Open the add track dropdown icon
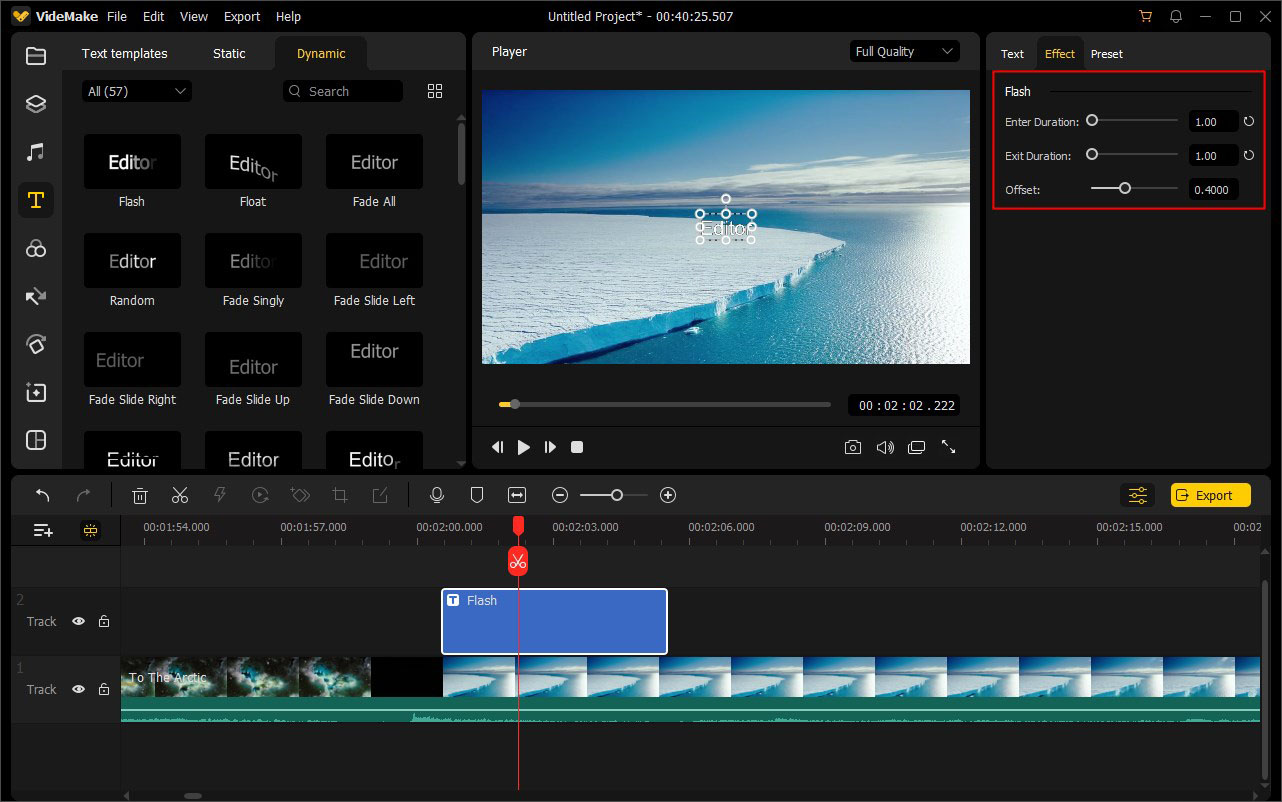Viewport: 1282px width, 802px height. tap(43, 531)
